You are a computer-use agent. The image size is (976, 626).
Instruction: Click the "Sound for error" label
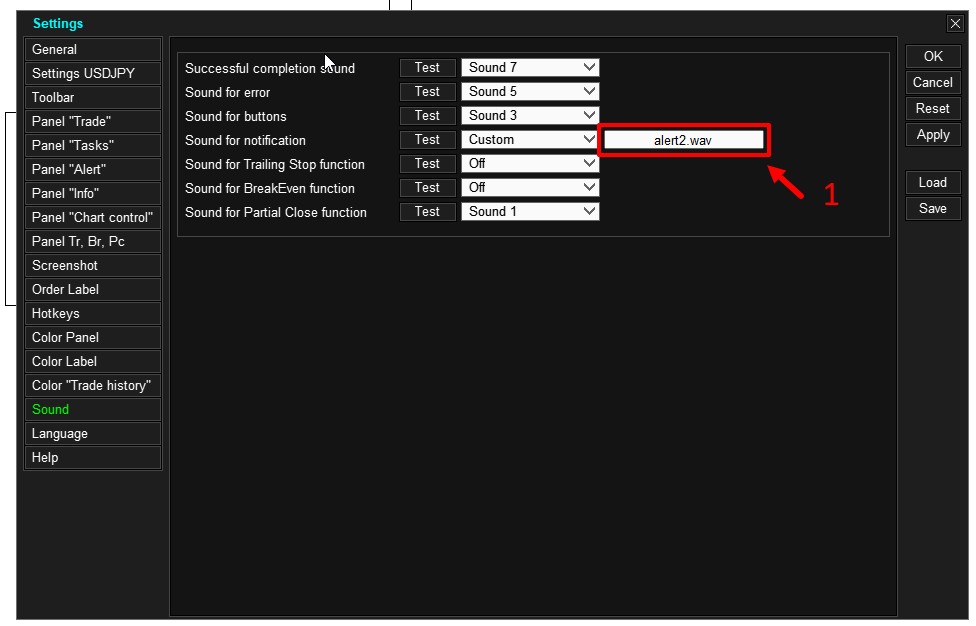[227, 92]
